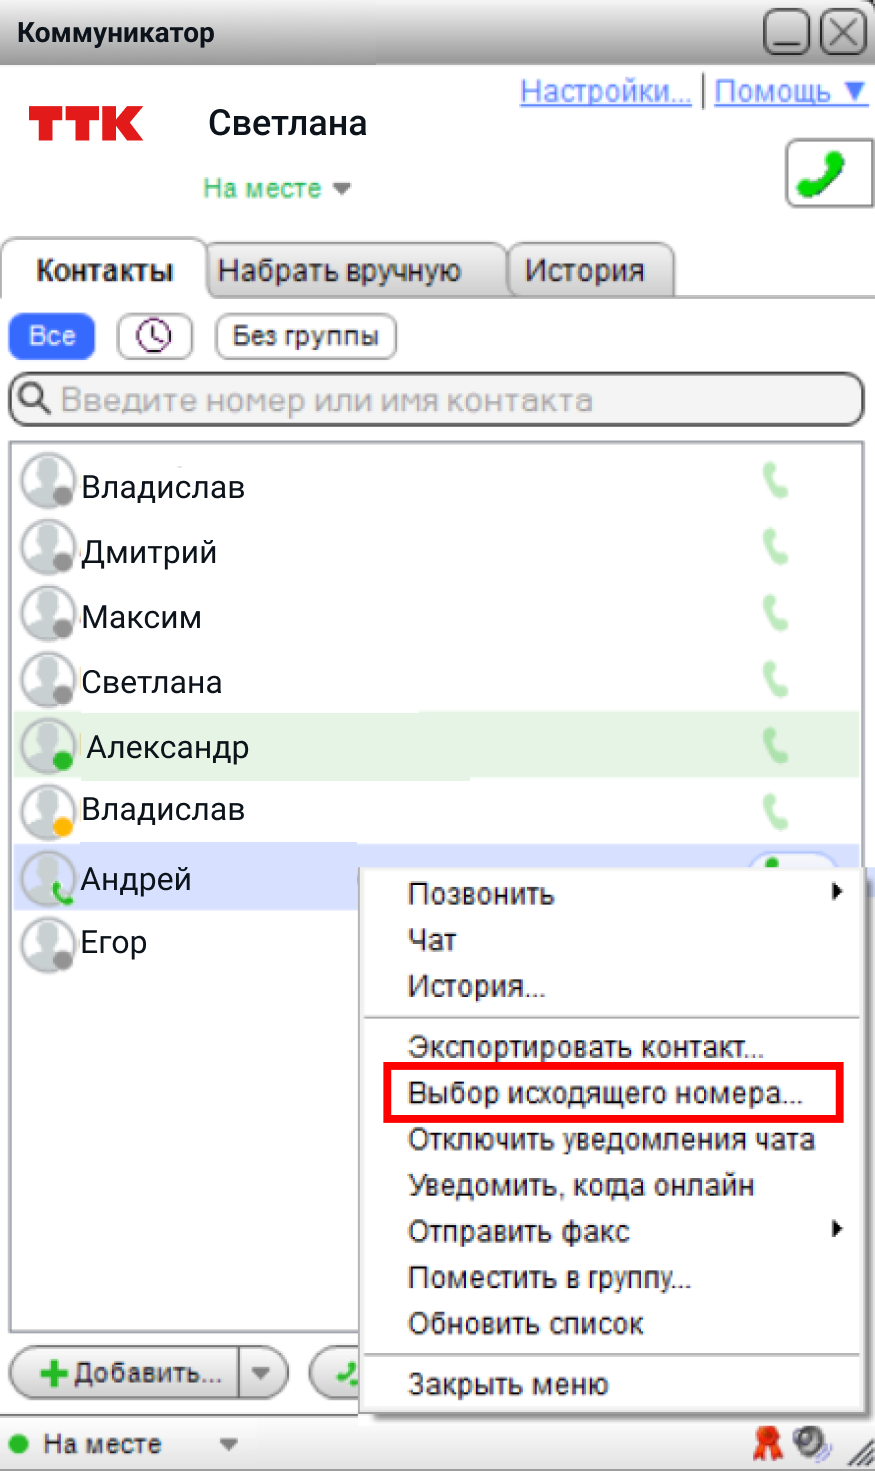Select Выбор исходящего номера menu item

[x=605, y=1093]
